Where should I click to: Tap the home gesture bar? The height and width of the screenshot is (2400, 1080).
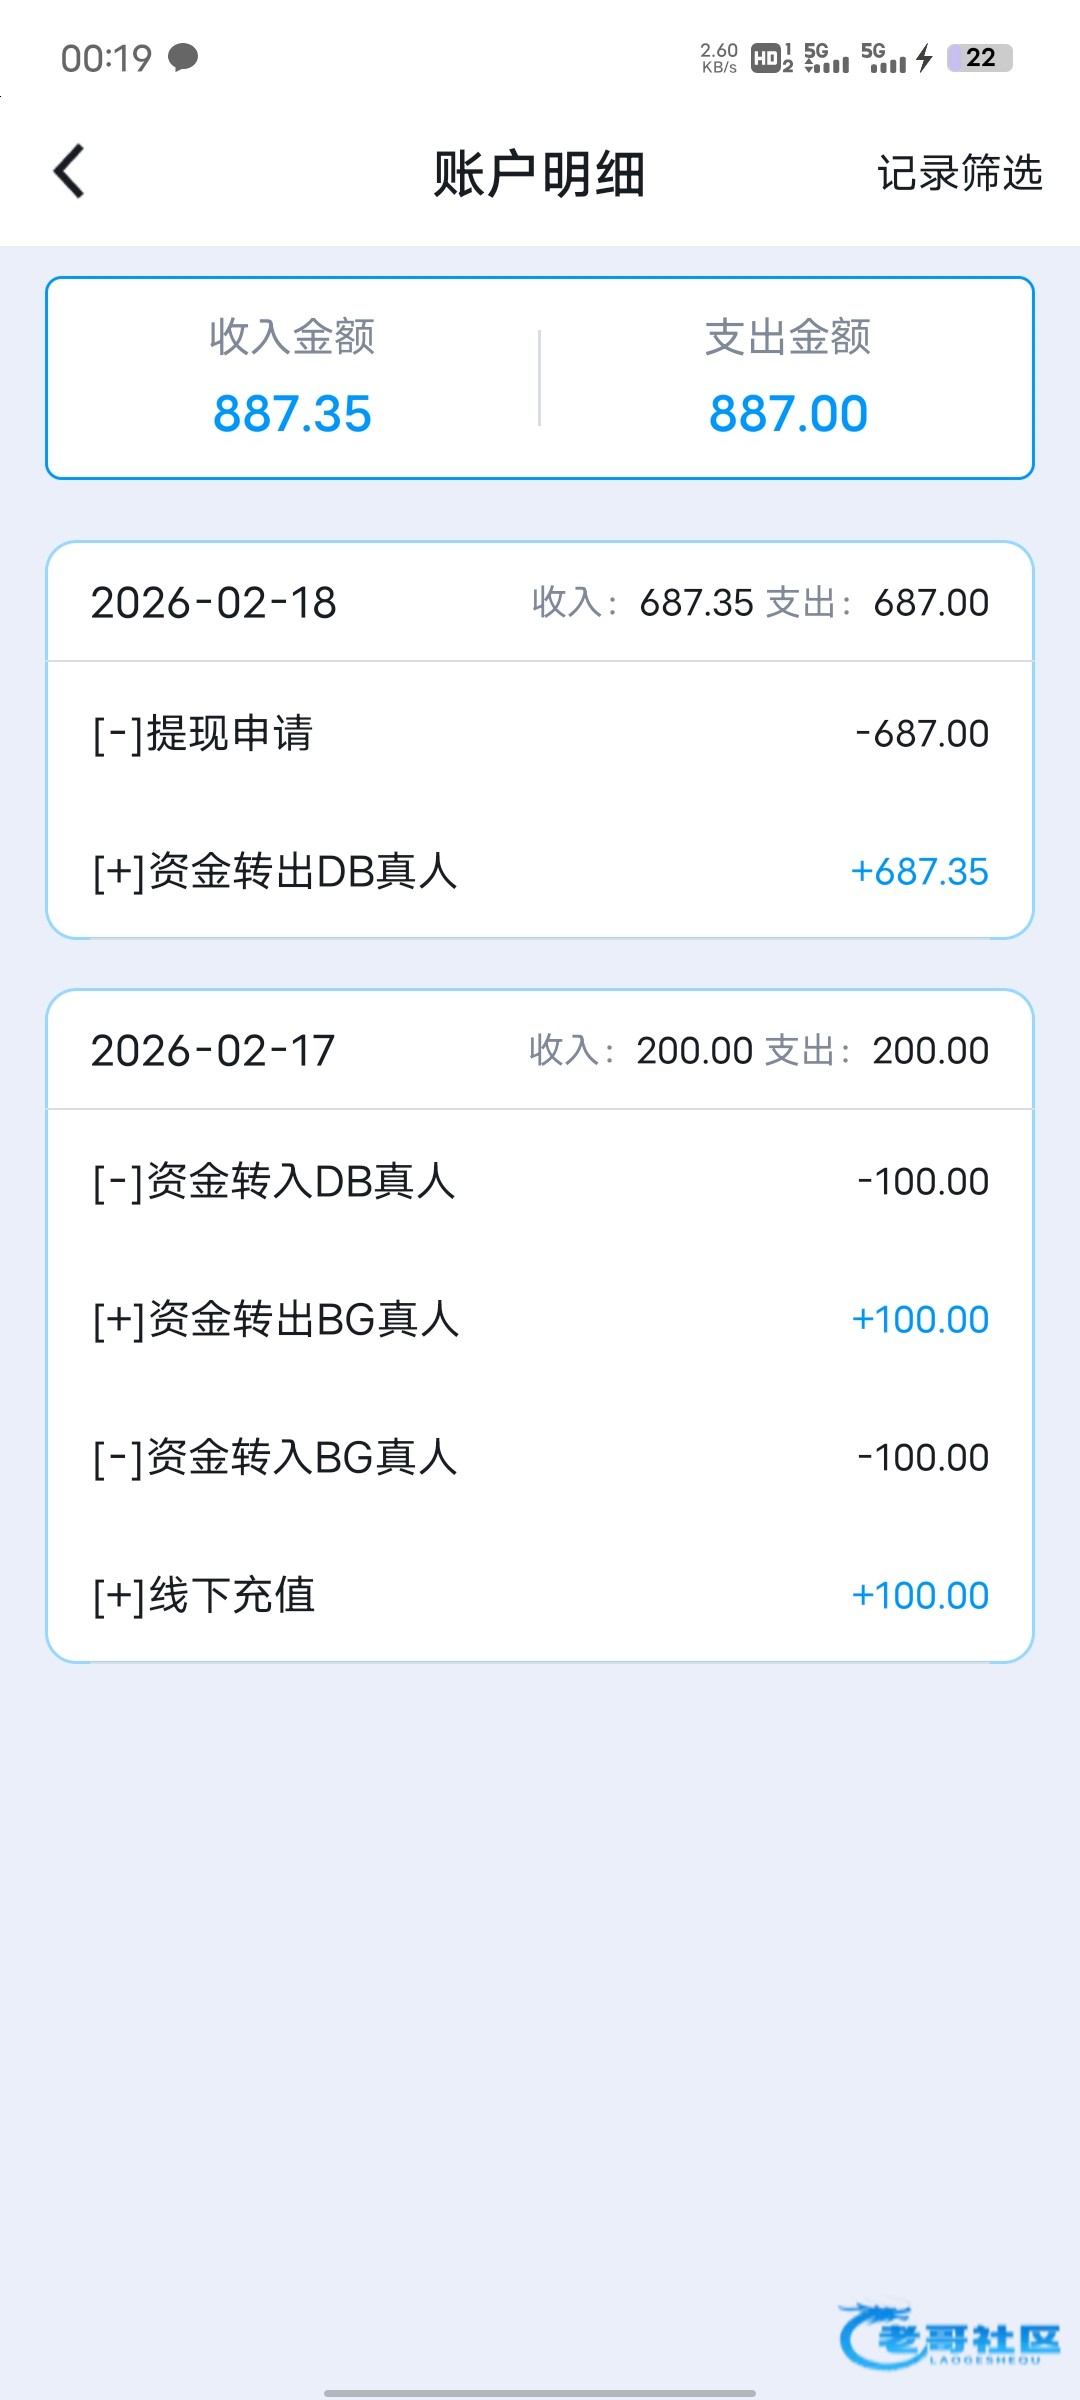pos(540,2393)
